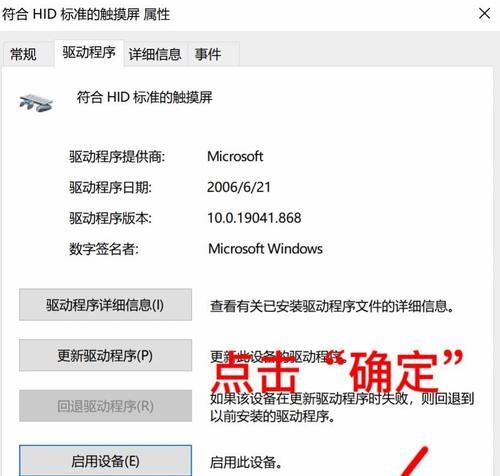The height and width of the screenshot is (476, 500).
Task: Click the greyed-out 回退驱动程序(R) button
Action: [105, 406]
